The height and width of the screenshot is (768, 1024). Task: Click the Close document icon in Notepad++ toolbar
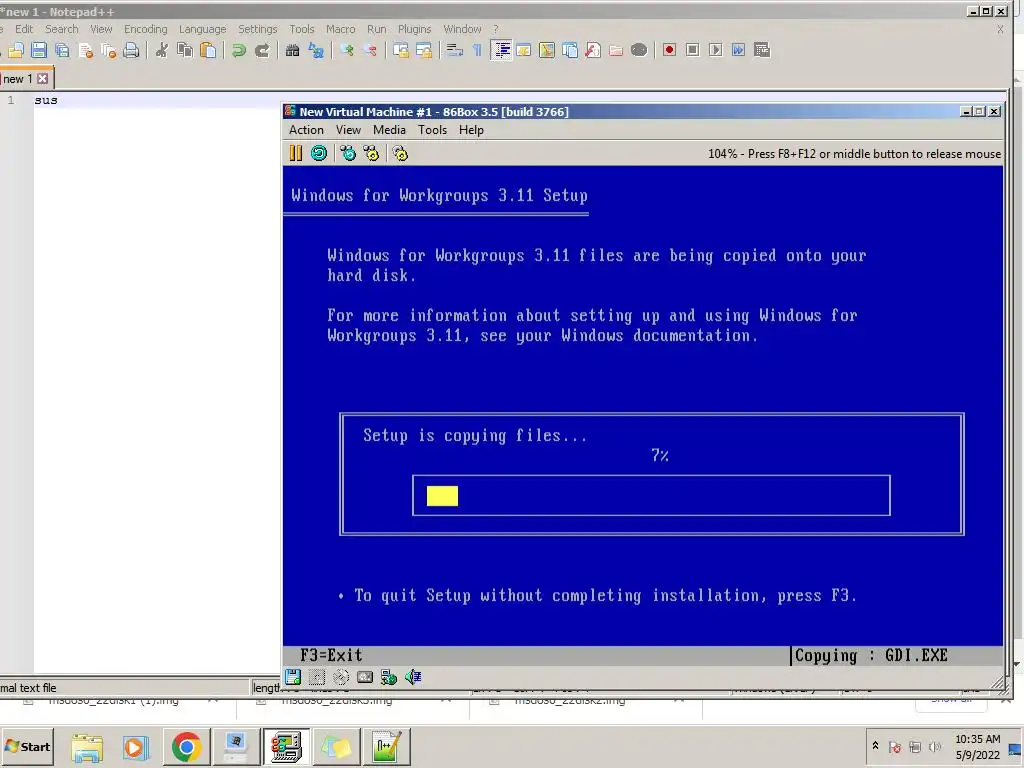(85, 50)
